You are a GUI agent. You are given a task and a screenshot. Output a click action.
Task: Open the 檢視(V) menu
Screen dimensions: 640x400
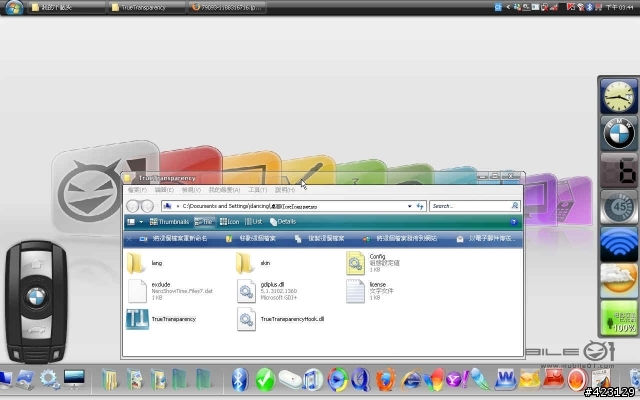[191, 190]
